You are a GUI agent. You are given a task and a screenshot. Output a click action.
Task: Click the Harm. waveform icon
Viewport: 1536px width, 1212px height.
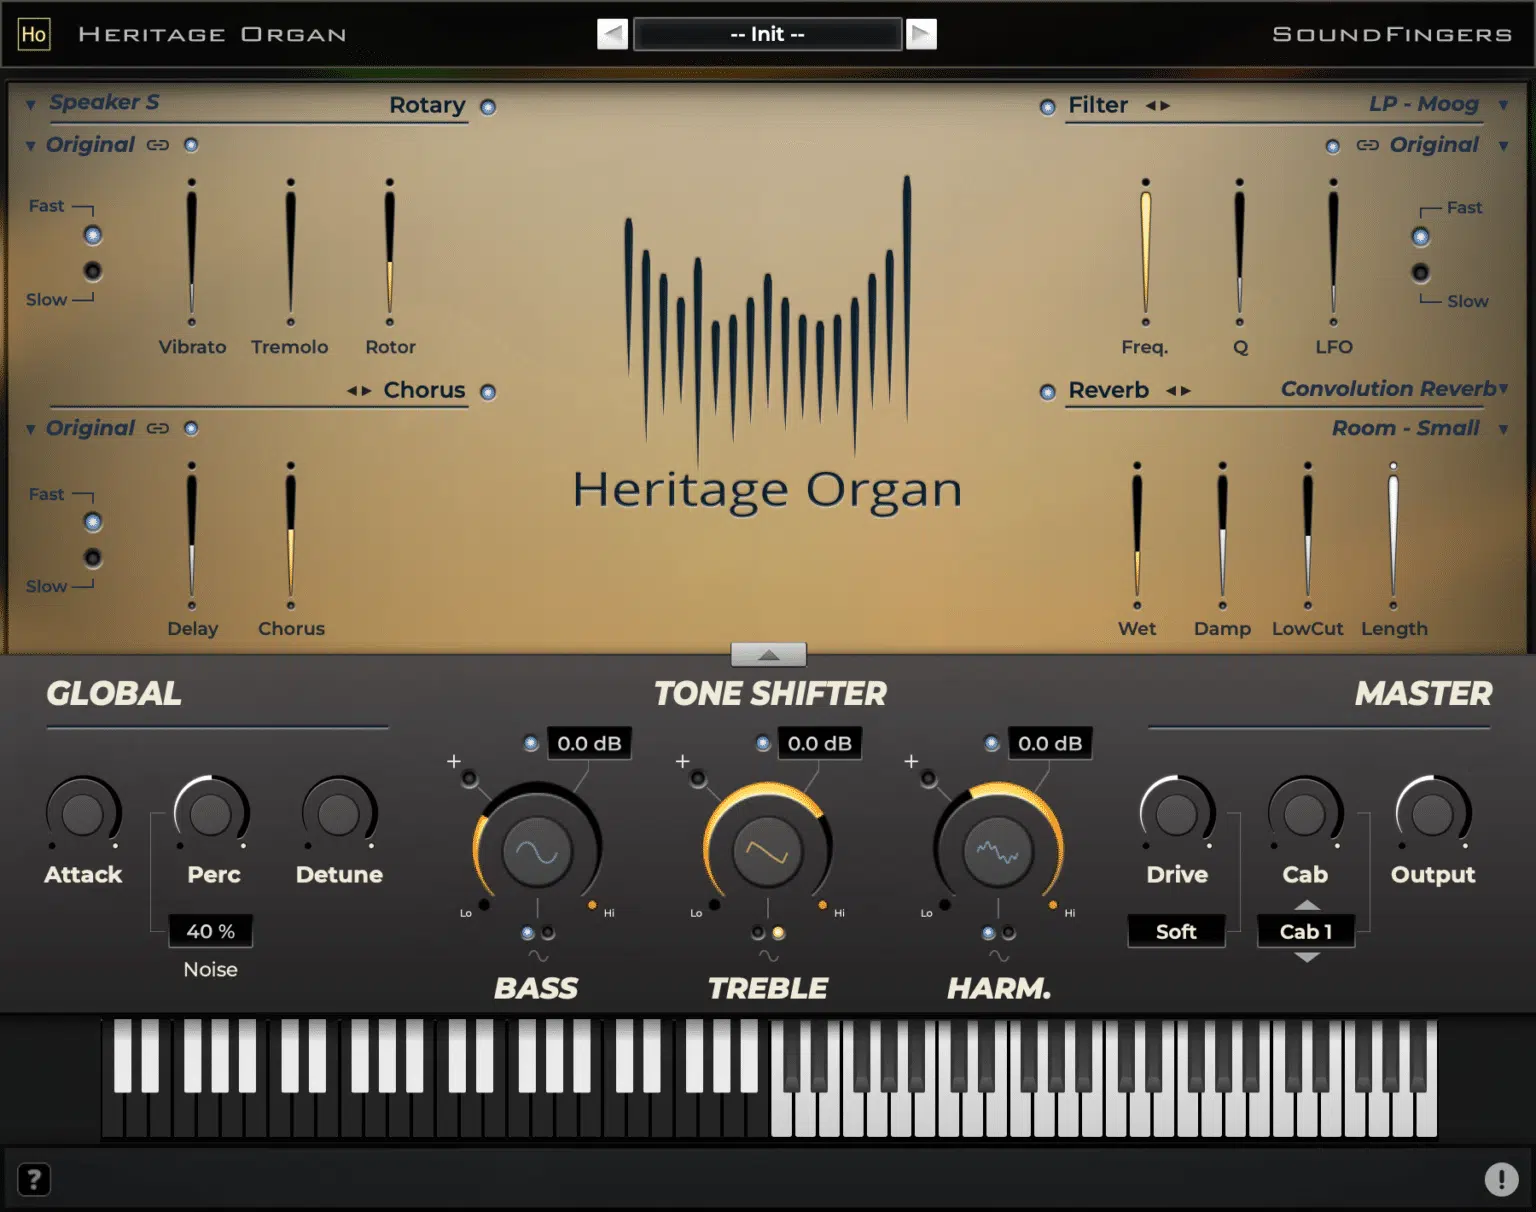point(997,852)
